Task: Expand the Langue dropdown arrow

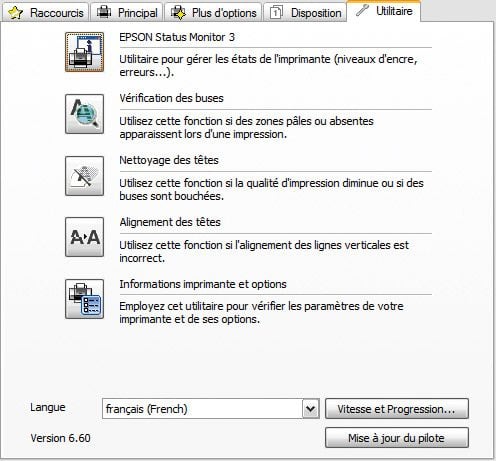Action: point(311,409)
